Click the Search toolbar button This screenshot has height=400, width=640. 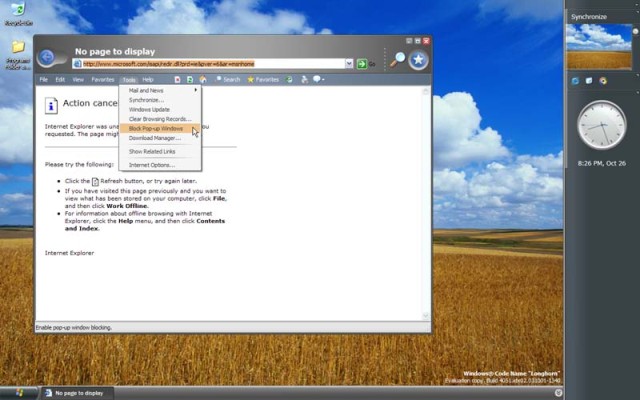click(x=228, y=80)
